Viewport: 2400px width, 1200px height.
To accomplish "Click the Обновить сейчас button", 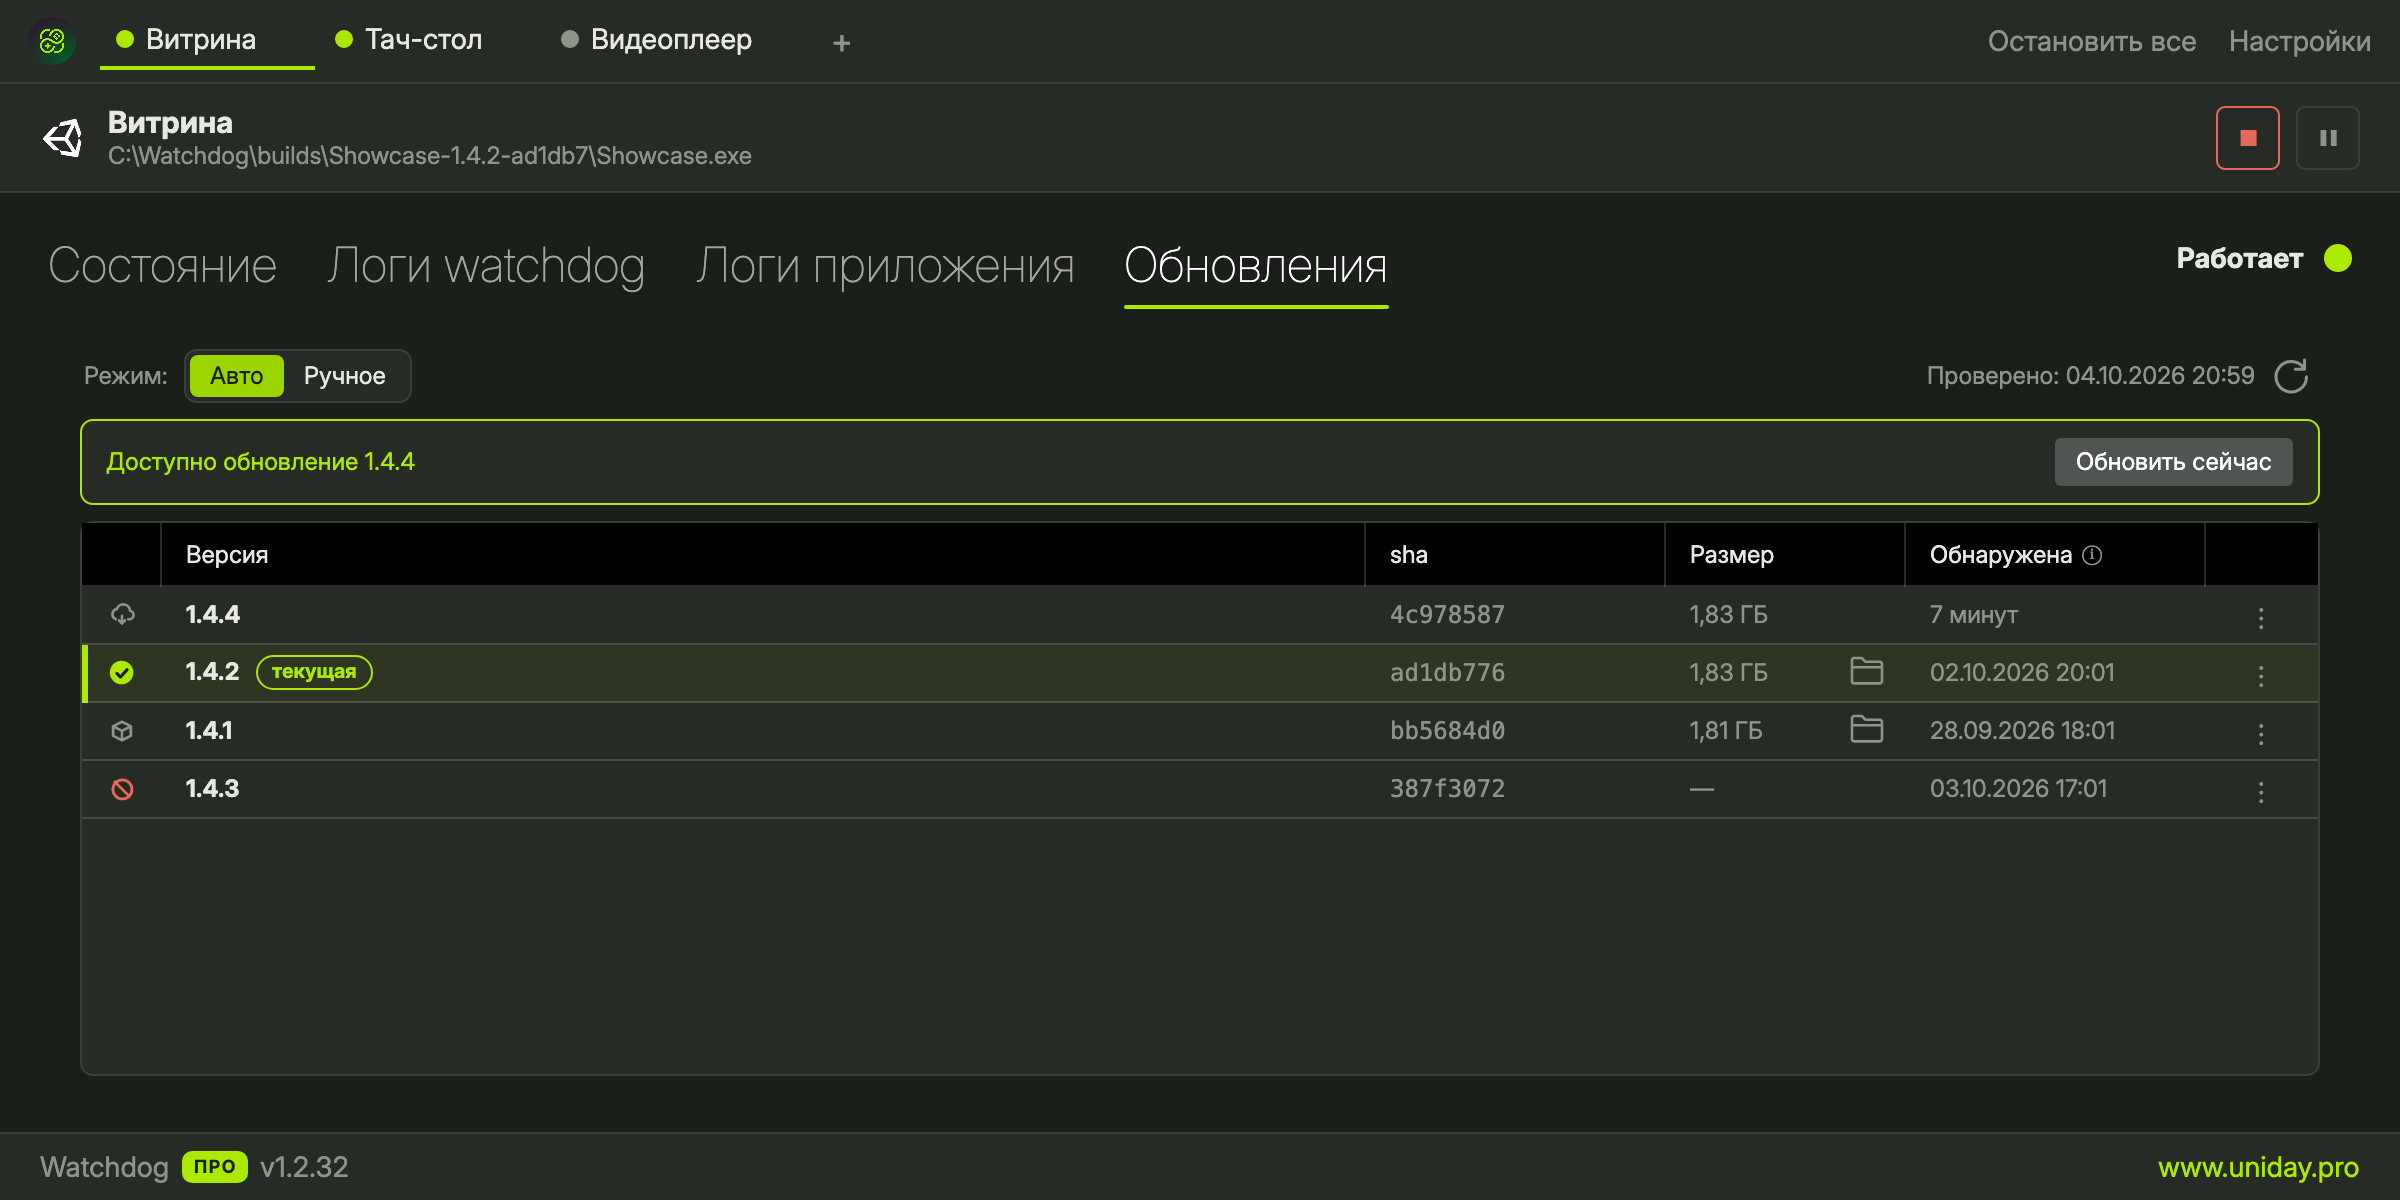I will [2173, 462].
